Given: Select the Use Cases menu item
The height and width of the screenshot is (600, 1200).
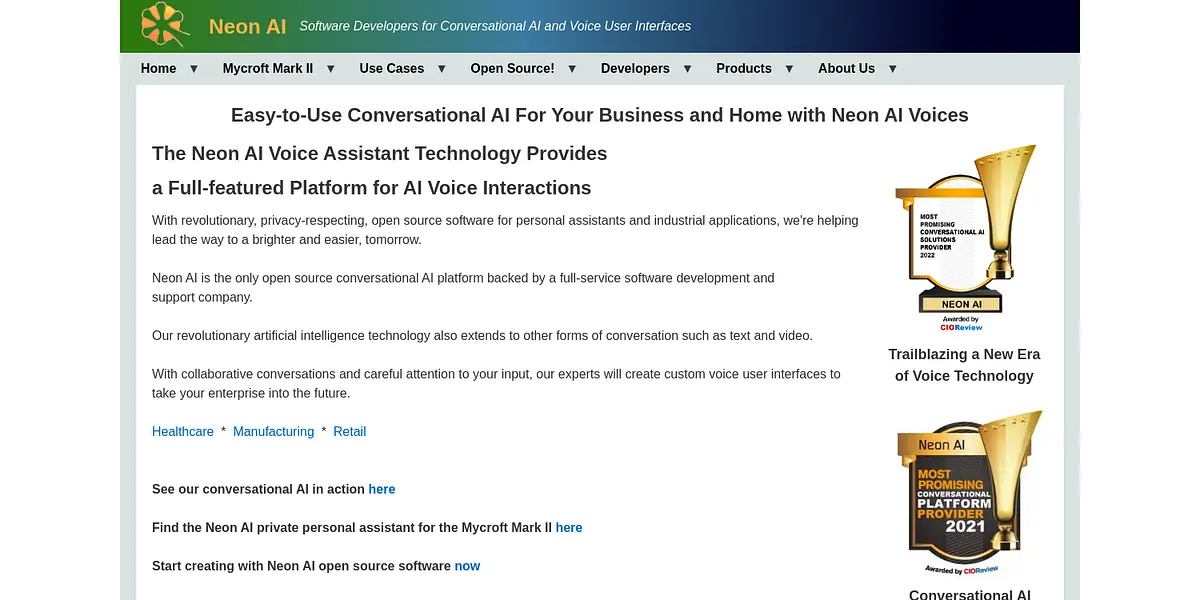Looking at the screenshot, I should [391, 69].
